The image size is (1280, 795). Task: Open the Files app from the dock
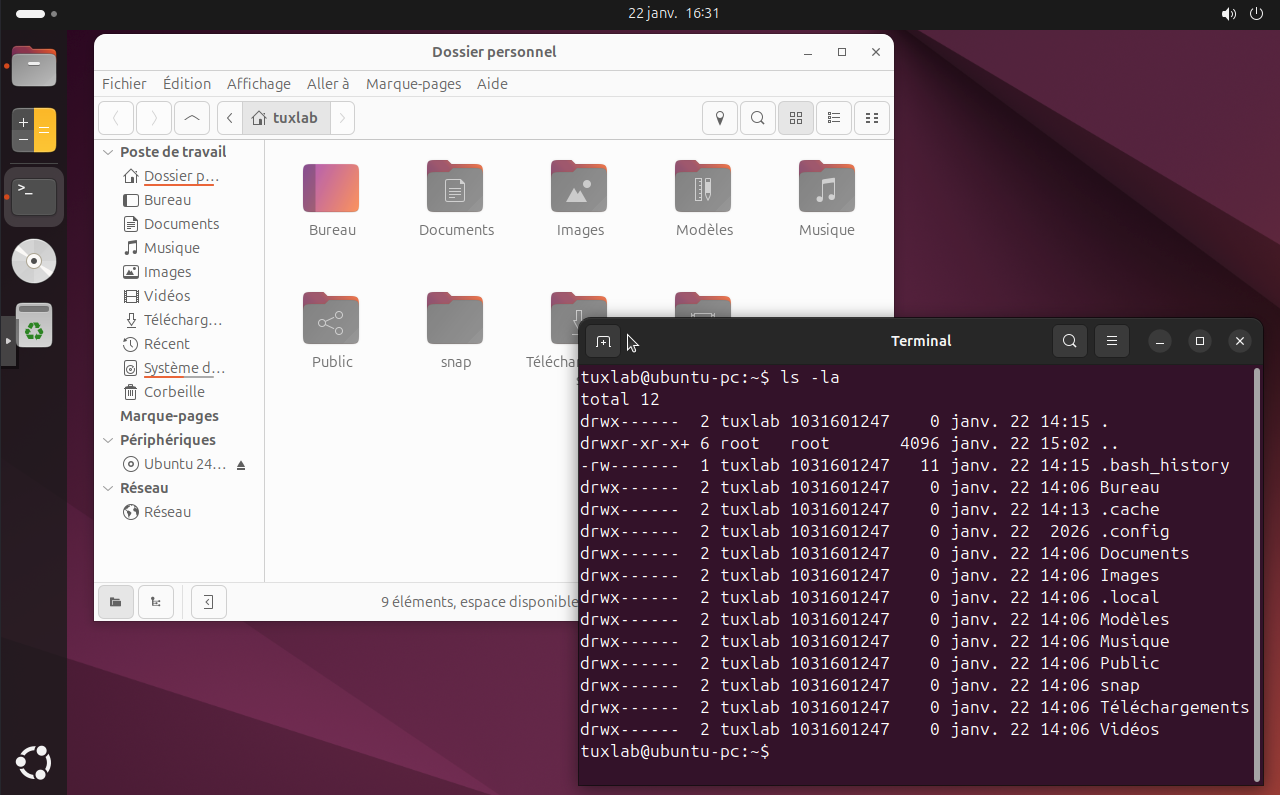[x=34, y=66]
